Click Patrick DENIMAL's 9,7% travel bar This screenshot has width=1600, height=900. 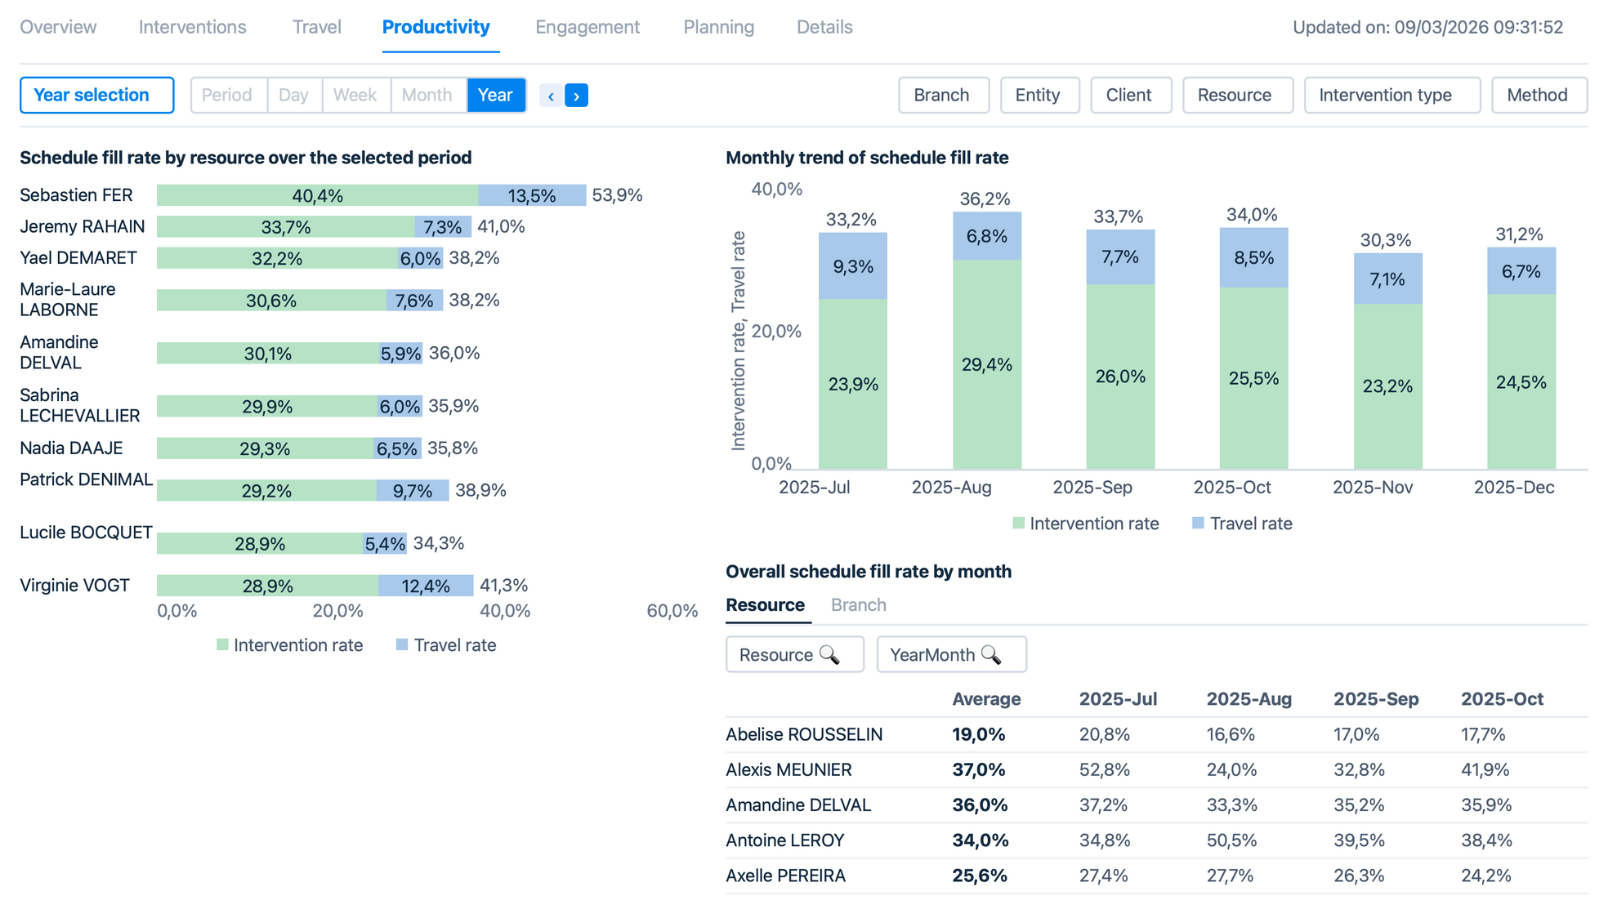(412, 490)
